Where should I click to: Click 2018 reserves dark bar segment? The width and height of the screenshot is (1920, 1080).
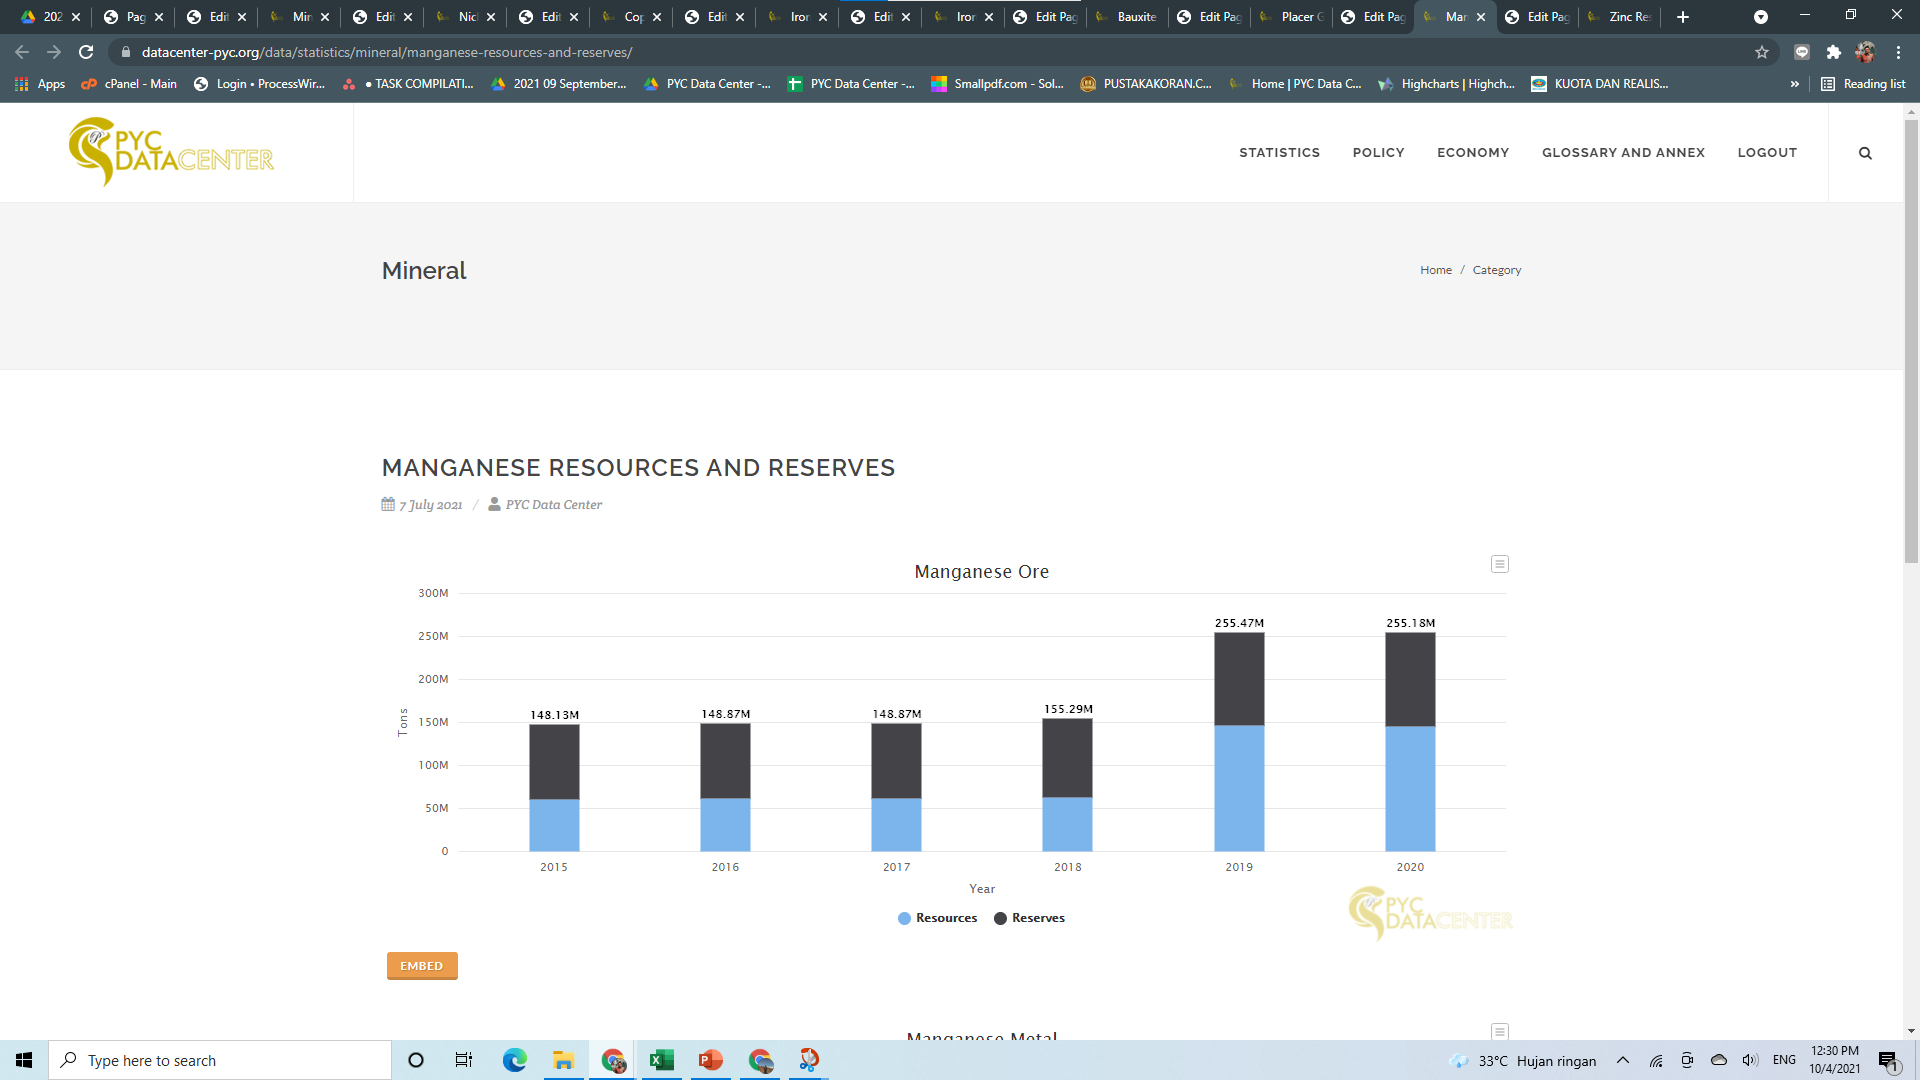pyautogui.click(x=1067, y=757)
